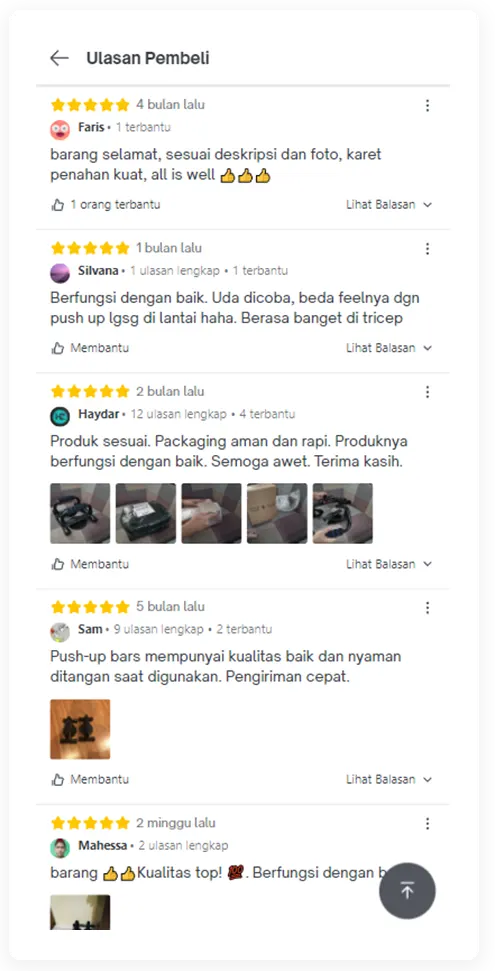Expand Lihat Balasan under Haydar's review
Image resolution: width=495 pixels, height=971 pixels.
[x=389, y=564]
